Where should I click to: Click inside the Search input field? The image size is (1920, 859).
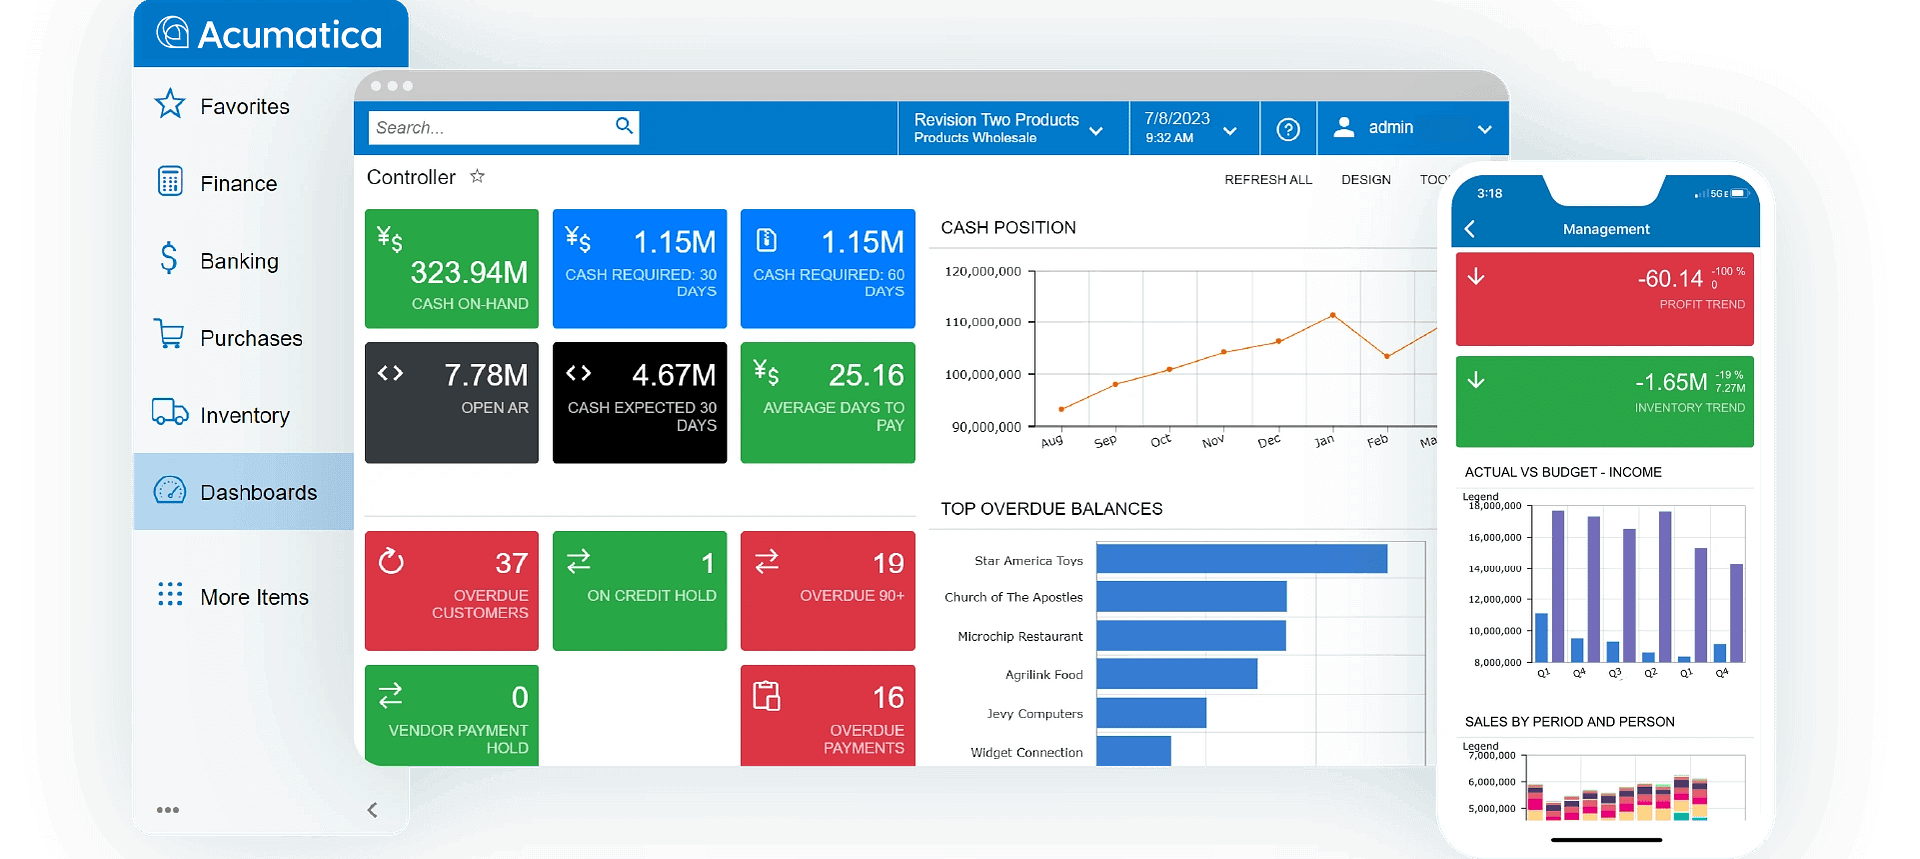[490, 128]
